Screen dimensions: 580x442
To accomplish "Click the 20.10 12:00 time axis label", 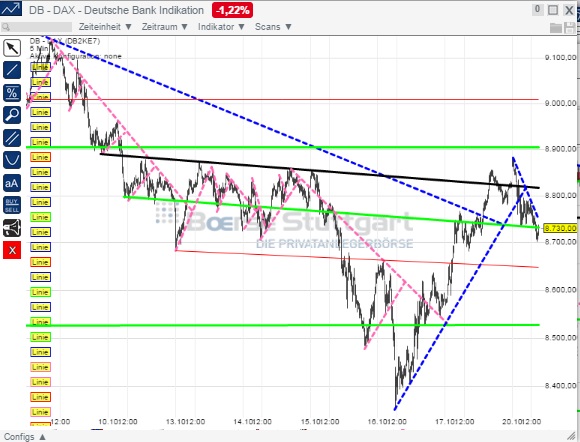I will point(522,422).
